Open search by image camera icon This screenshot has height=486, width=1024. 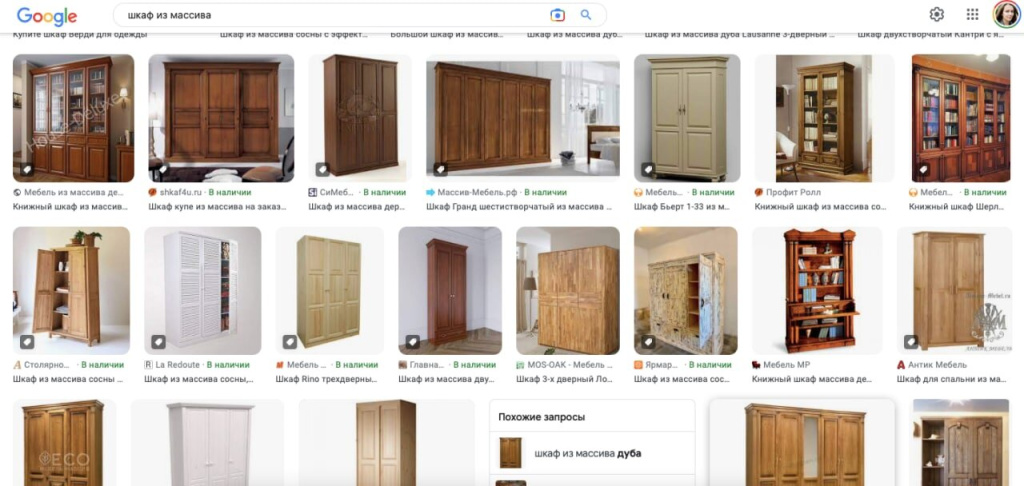[557, 15]
